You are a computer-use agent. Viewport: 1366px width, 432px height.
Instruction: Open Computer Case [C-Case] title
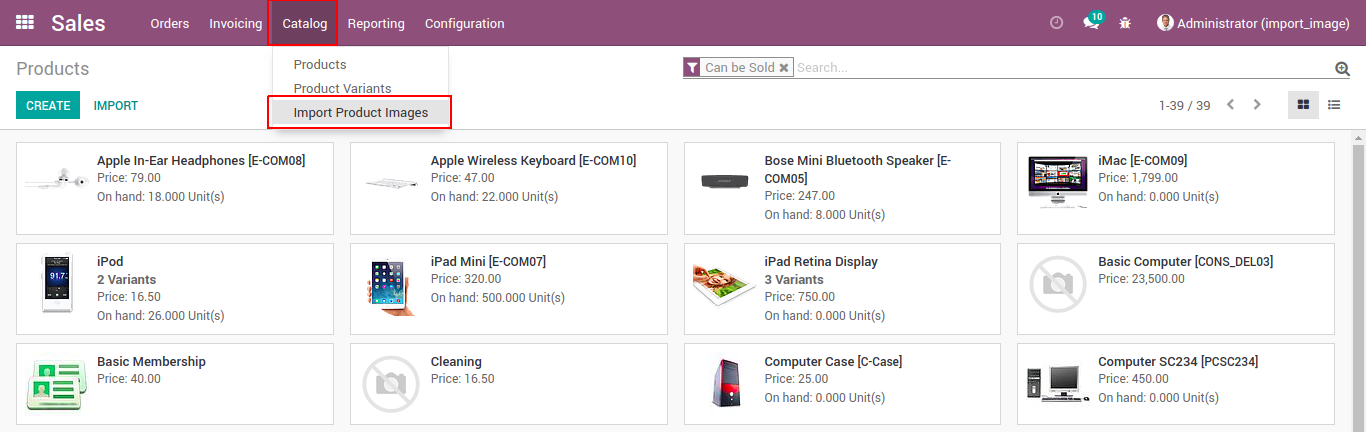pyautogui.click(x=833, y=361)
